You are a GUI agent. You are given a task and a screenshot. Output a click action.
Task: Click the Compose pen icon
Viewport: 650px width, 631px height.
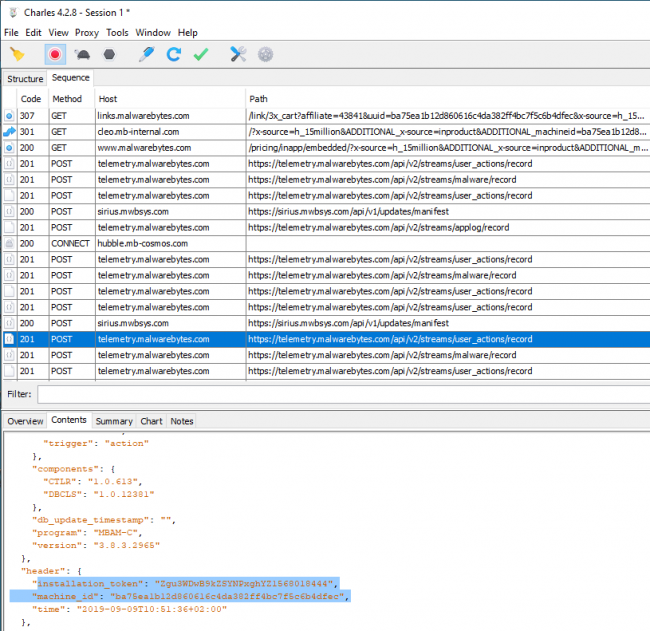click(147, 54)
